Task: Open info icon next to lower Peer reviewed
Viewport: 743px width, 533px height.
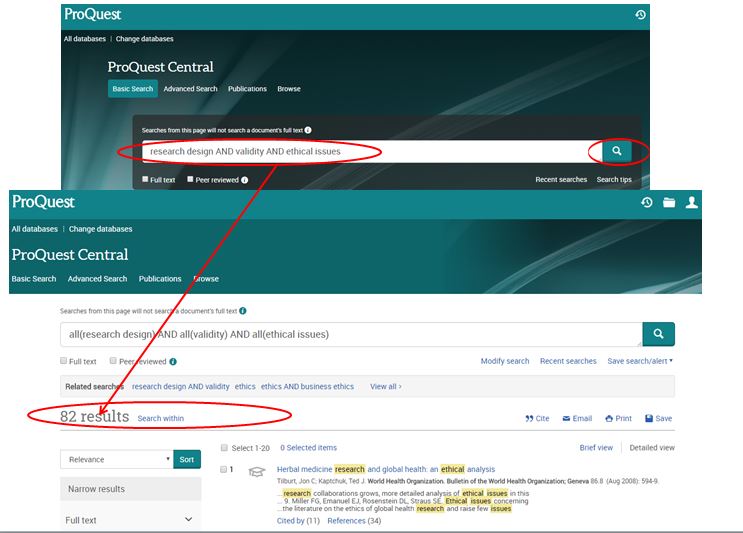Action: (x=173, y=361)
